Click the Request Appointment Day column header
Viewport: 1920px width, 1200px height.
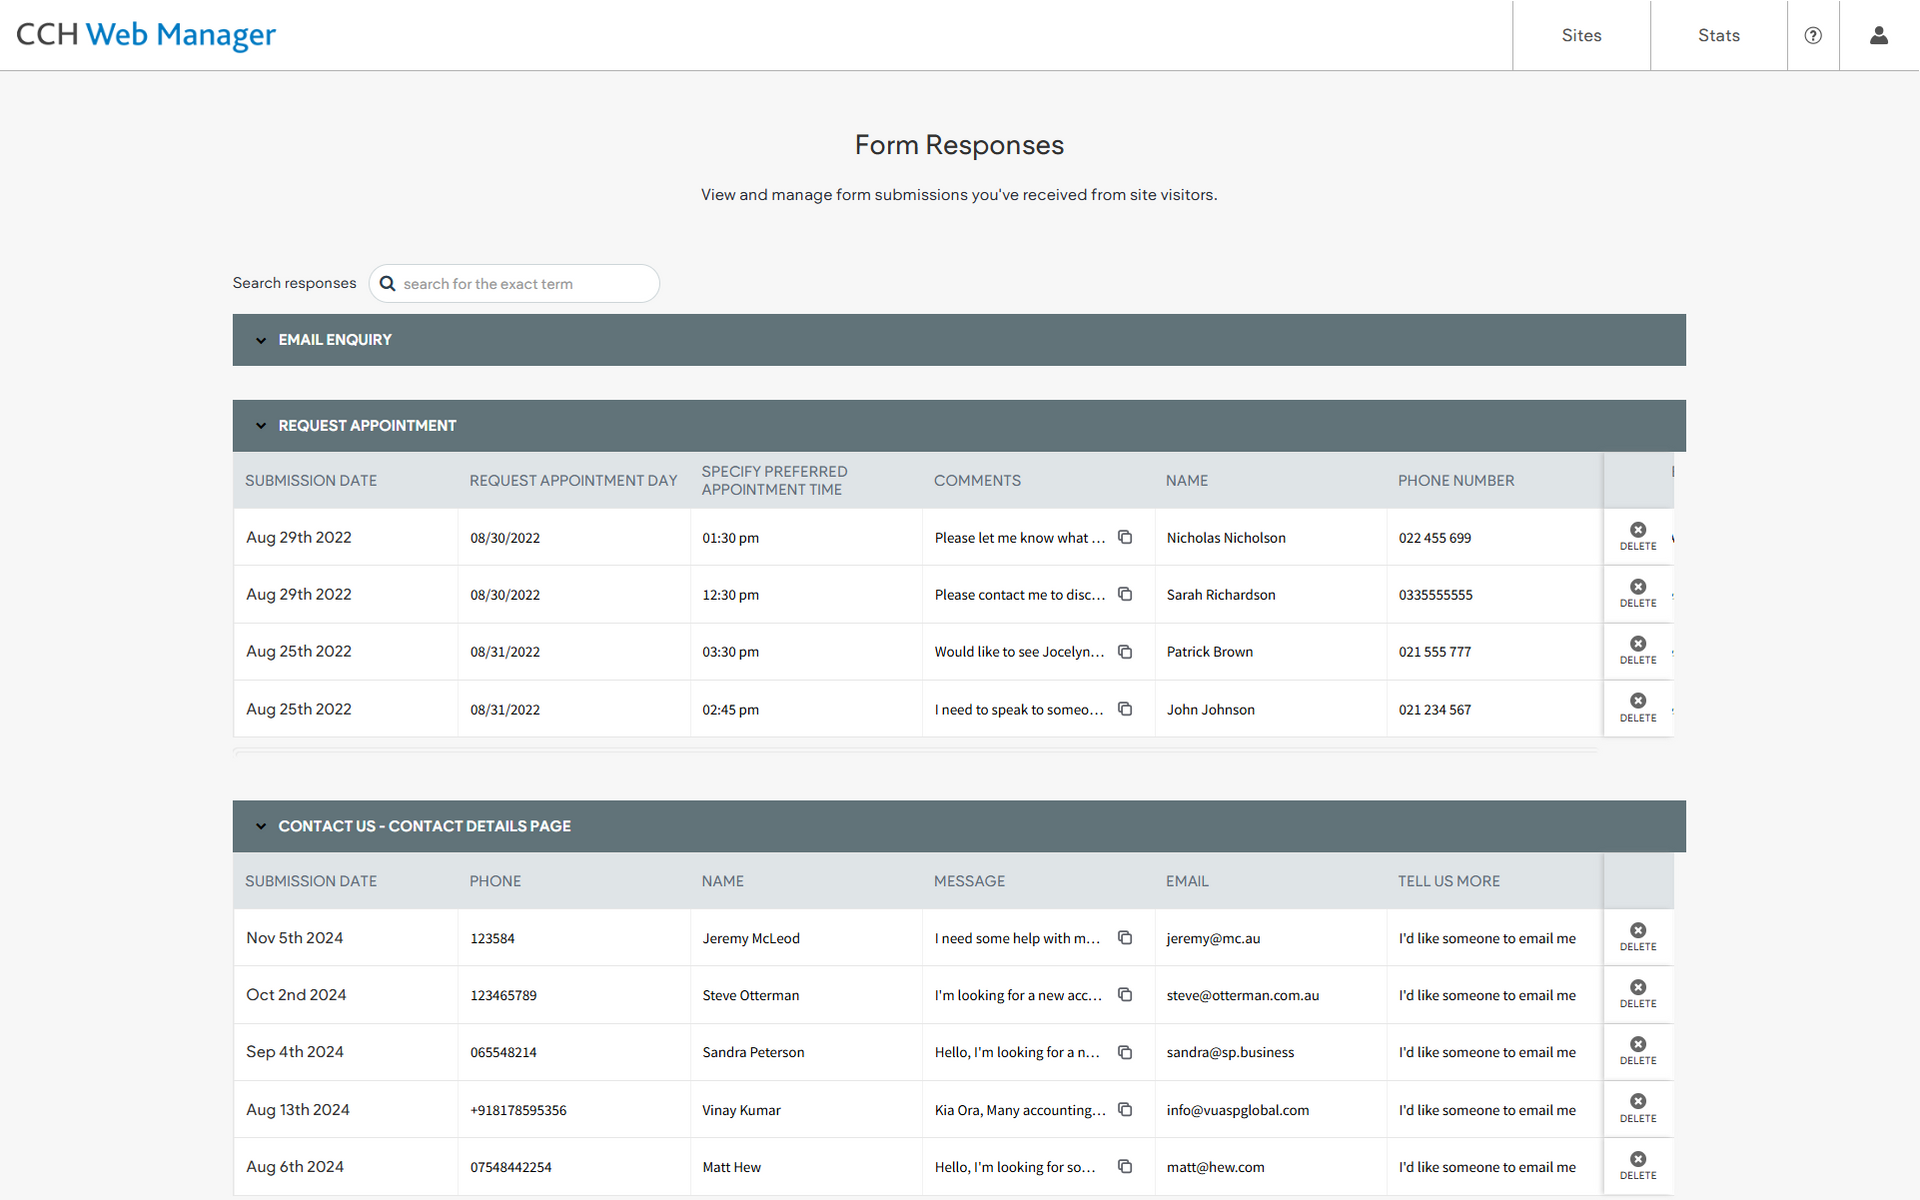point(573,481)
